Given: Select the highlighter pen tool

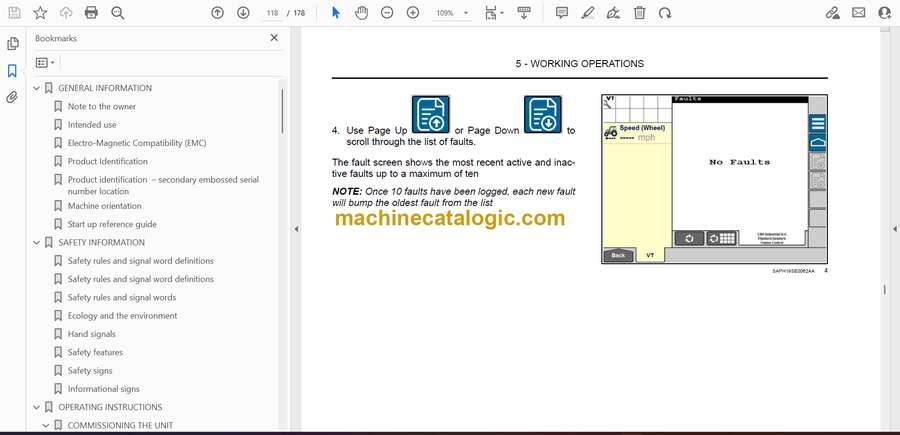Looking at the screenshot, I should click(588, 13).
